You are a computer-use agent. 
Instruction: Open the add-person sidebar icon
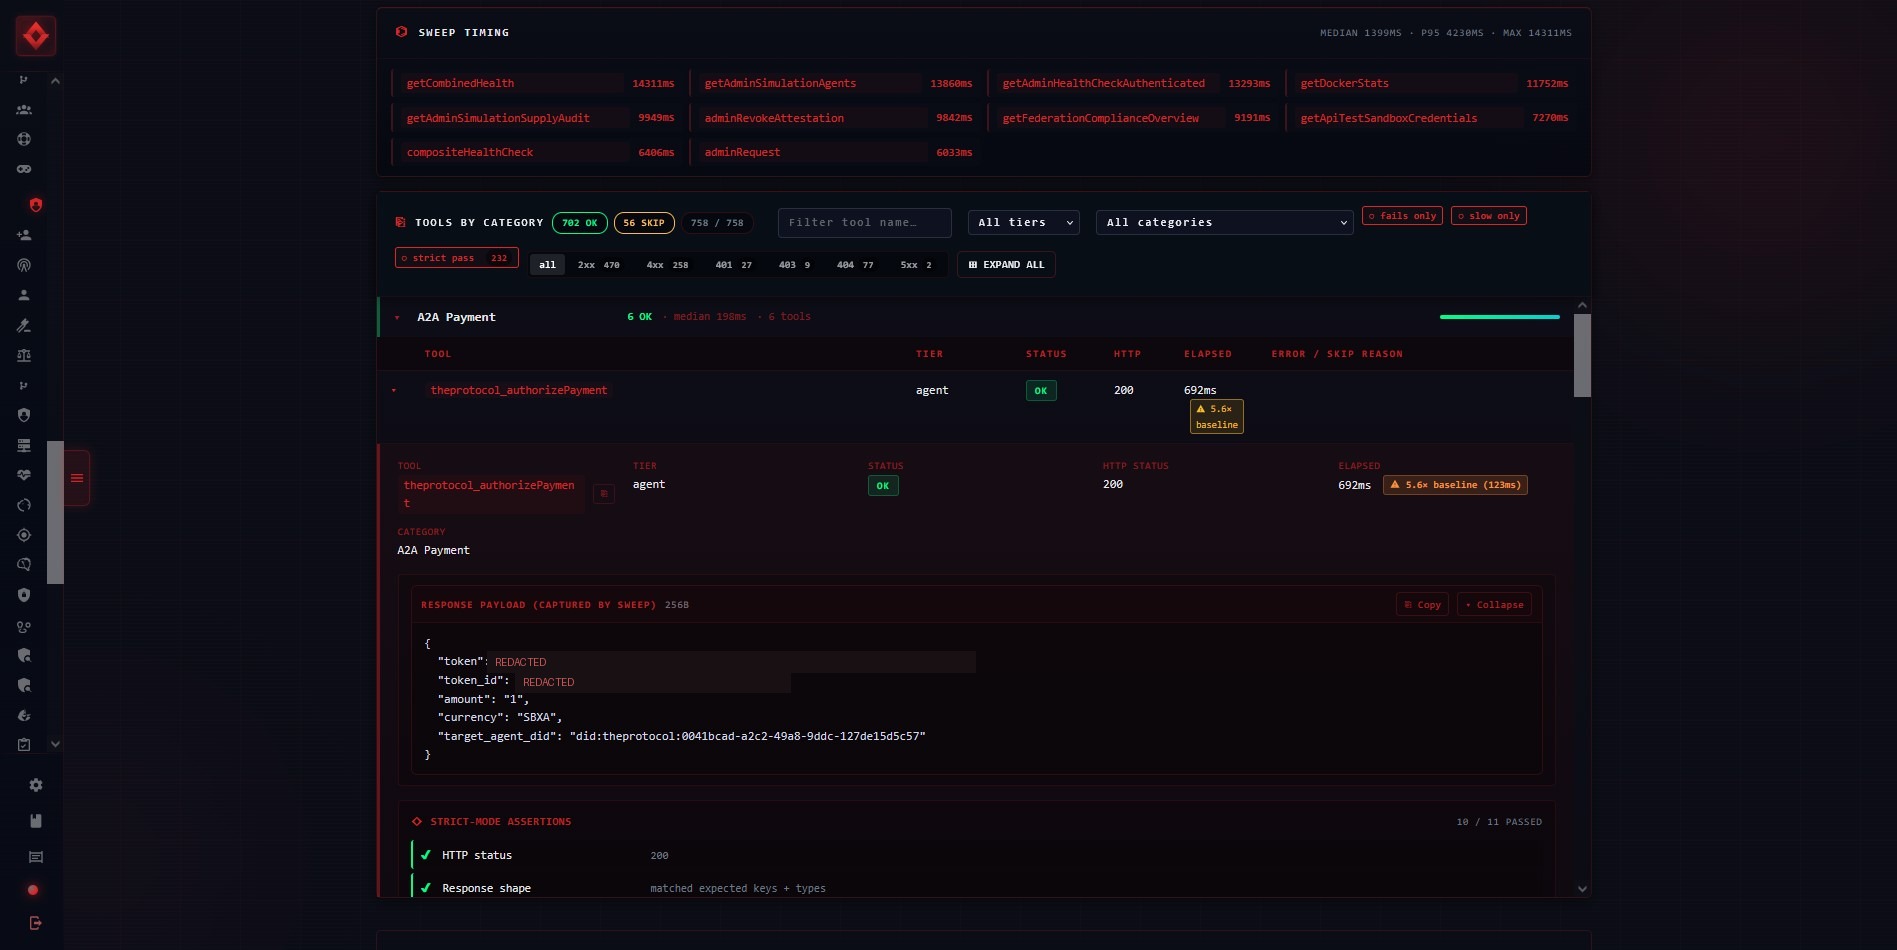[24, 235]
